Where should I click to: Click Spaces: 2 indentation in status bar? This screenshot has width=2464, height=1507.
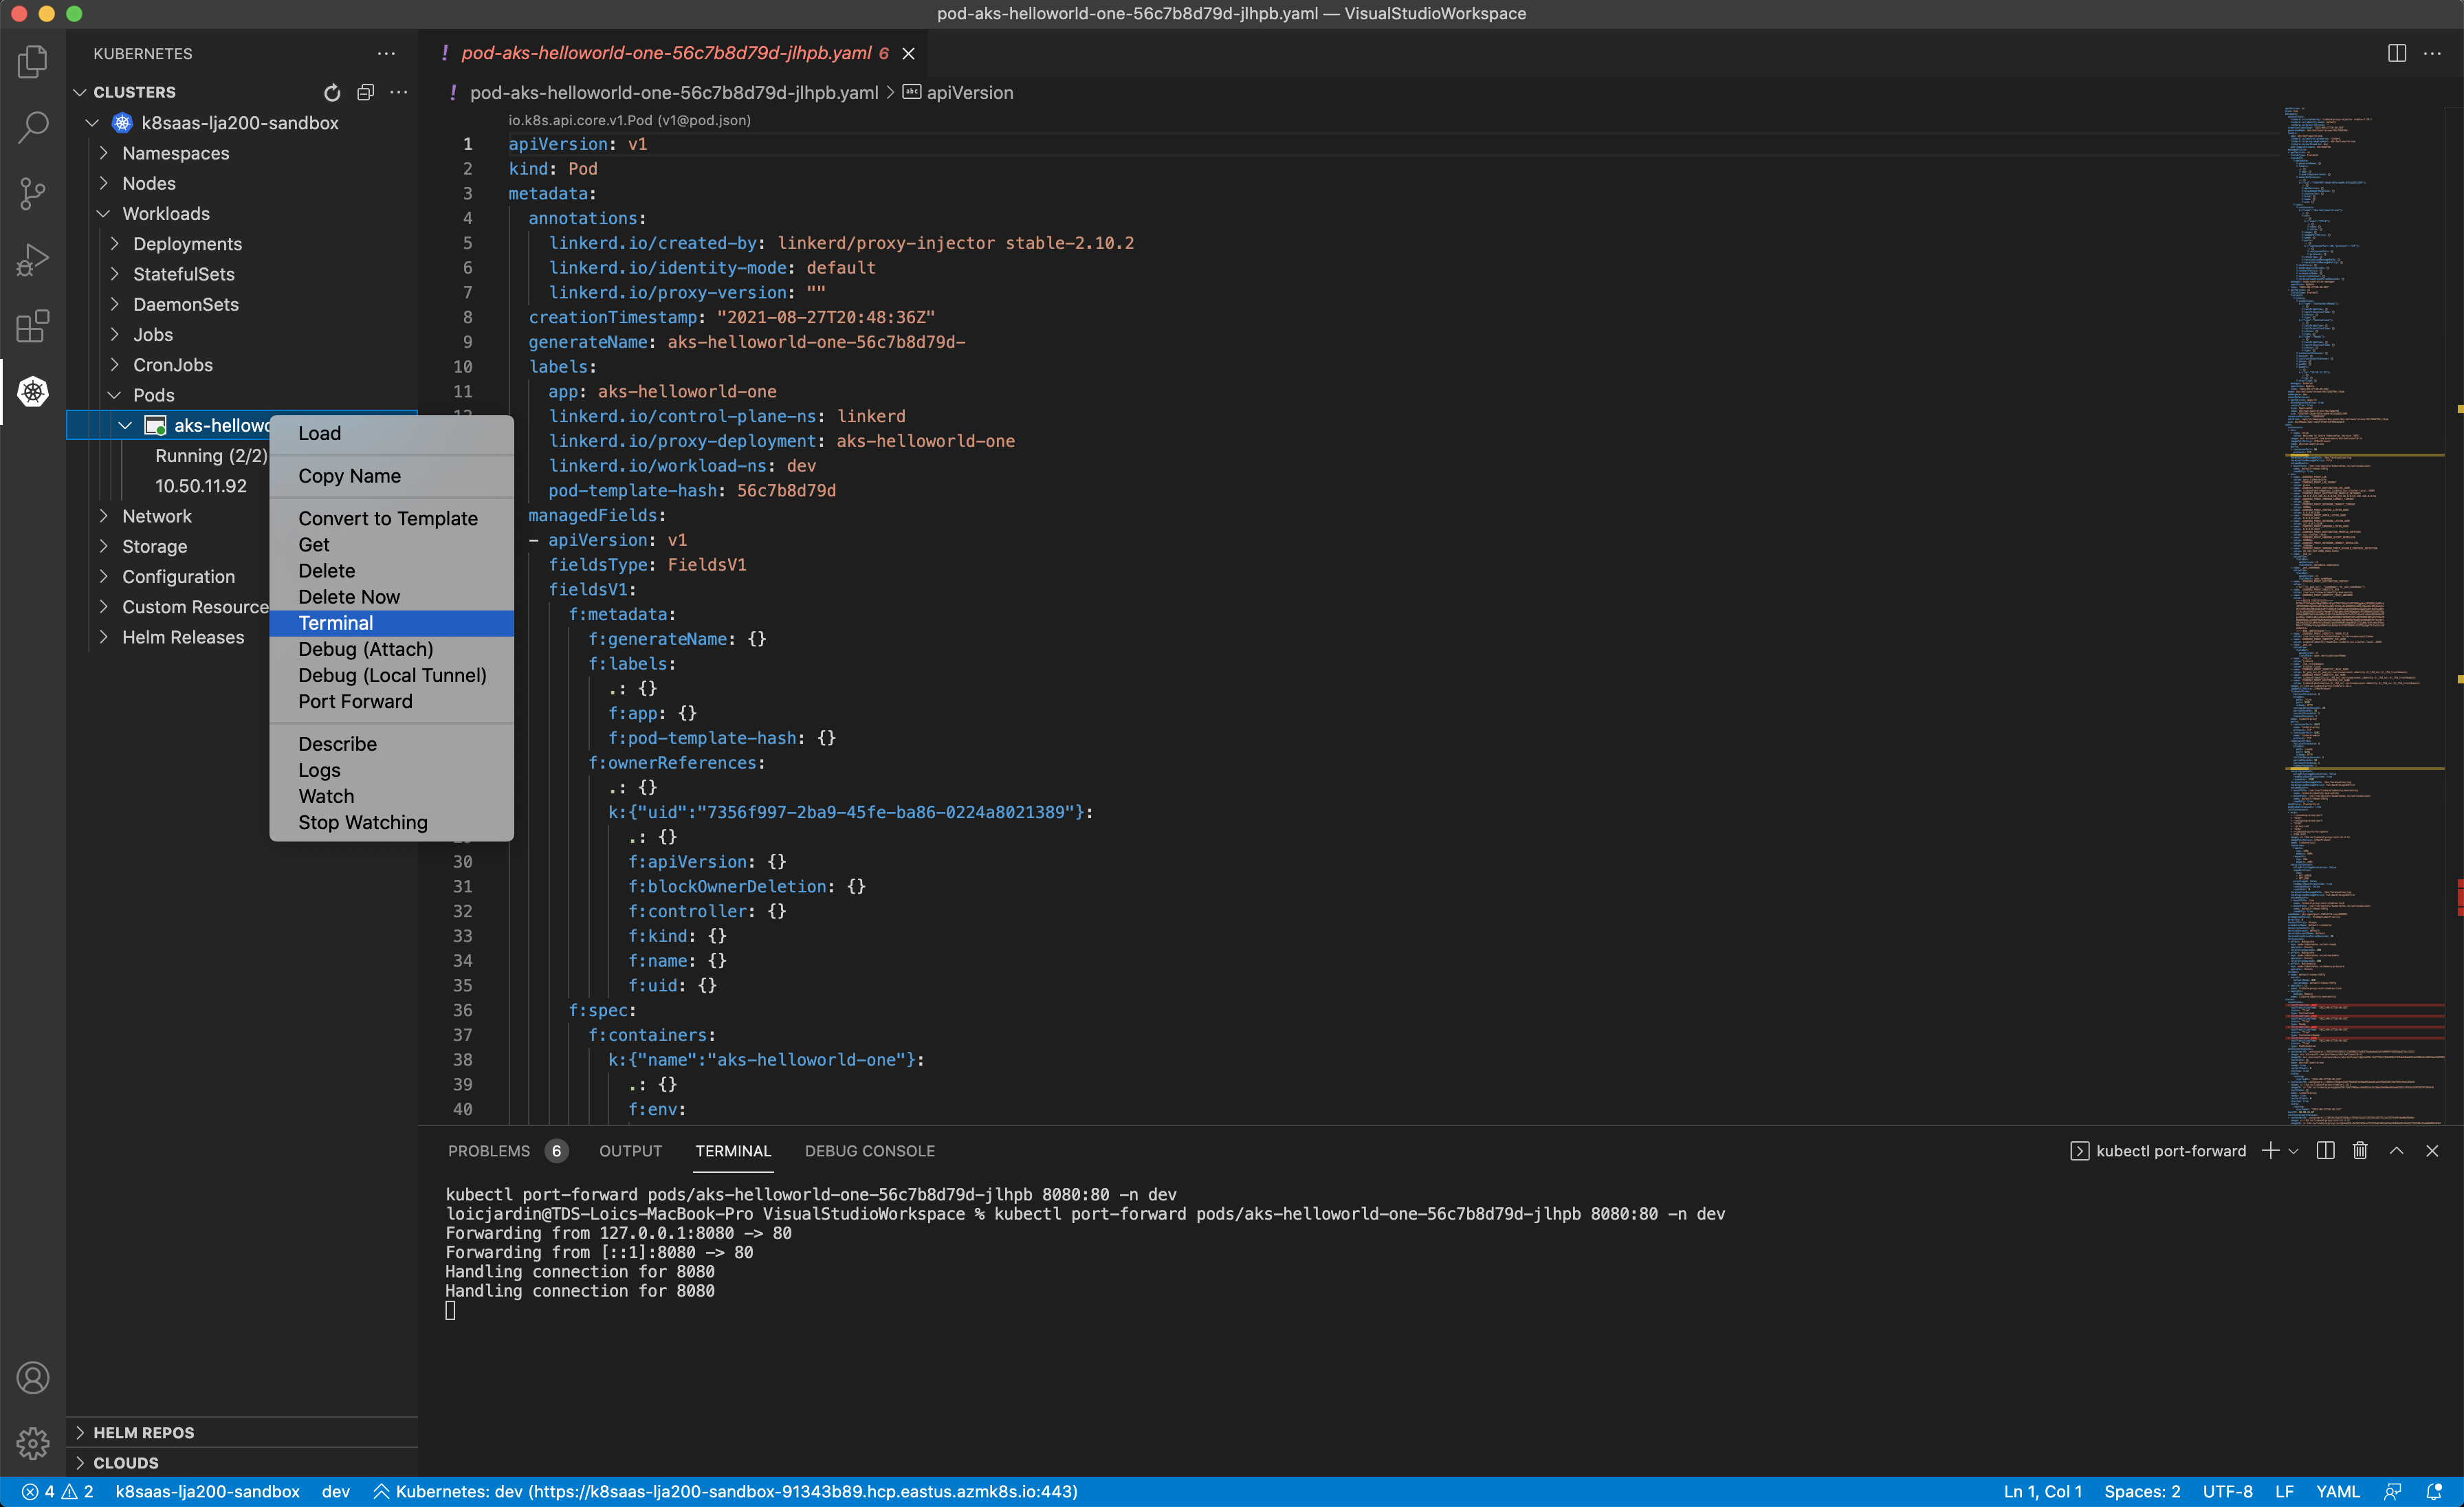[2141, 1491]
